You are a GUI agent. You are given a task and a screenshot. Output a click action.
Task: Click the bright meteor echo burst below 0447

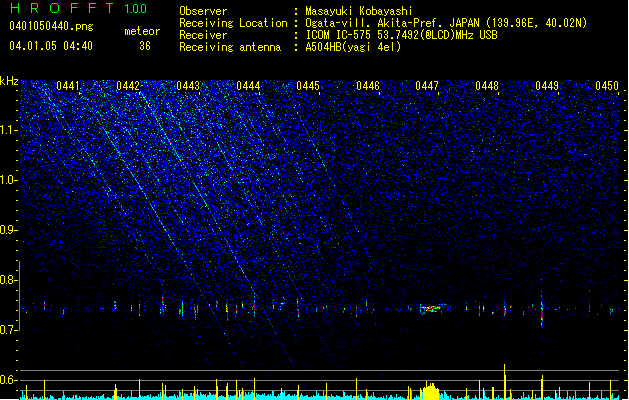[x=432, y=309]
